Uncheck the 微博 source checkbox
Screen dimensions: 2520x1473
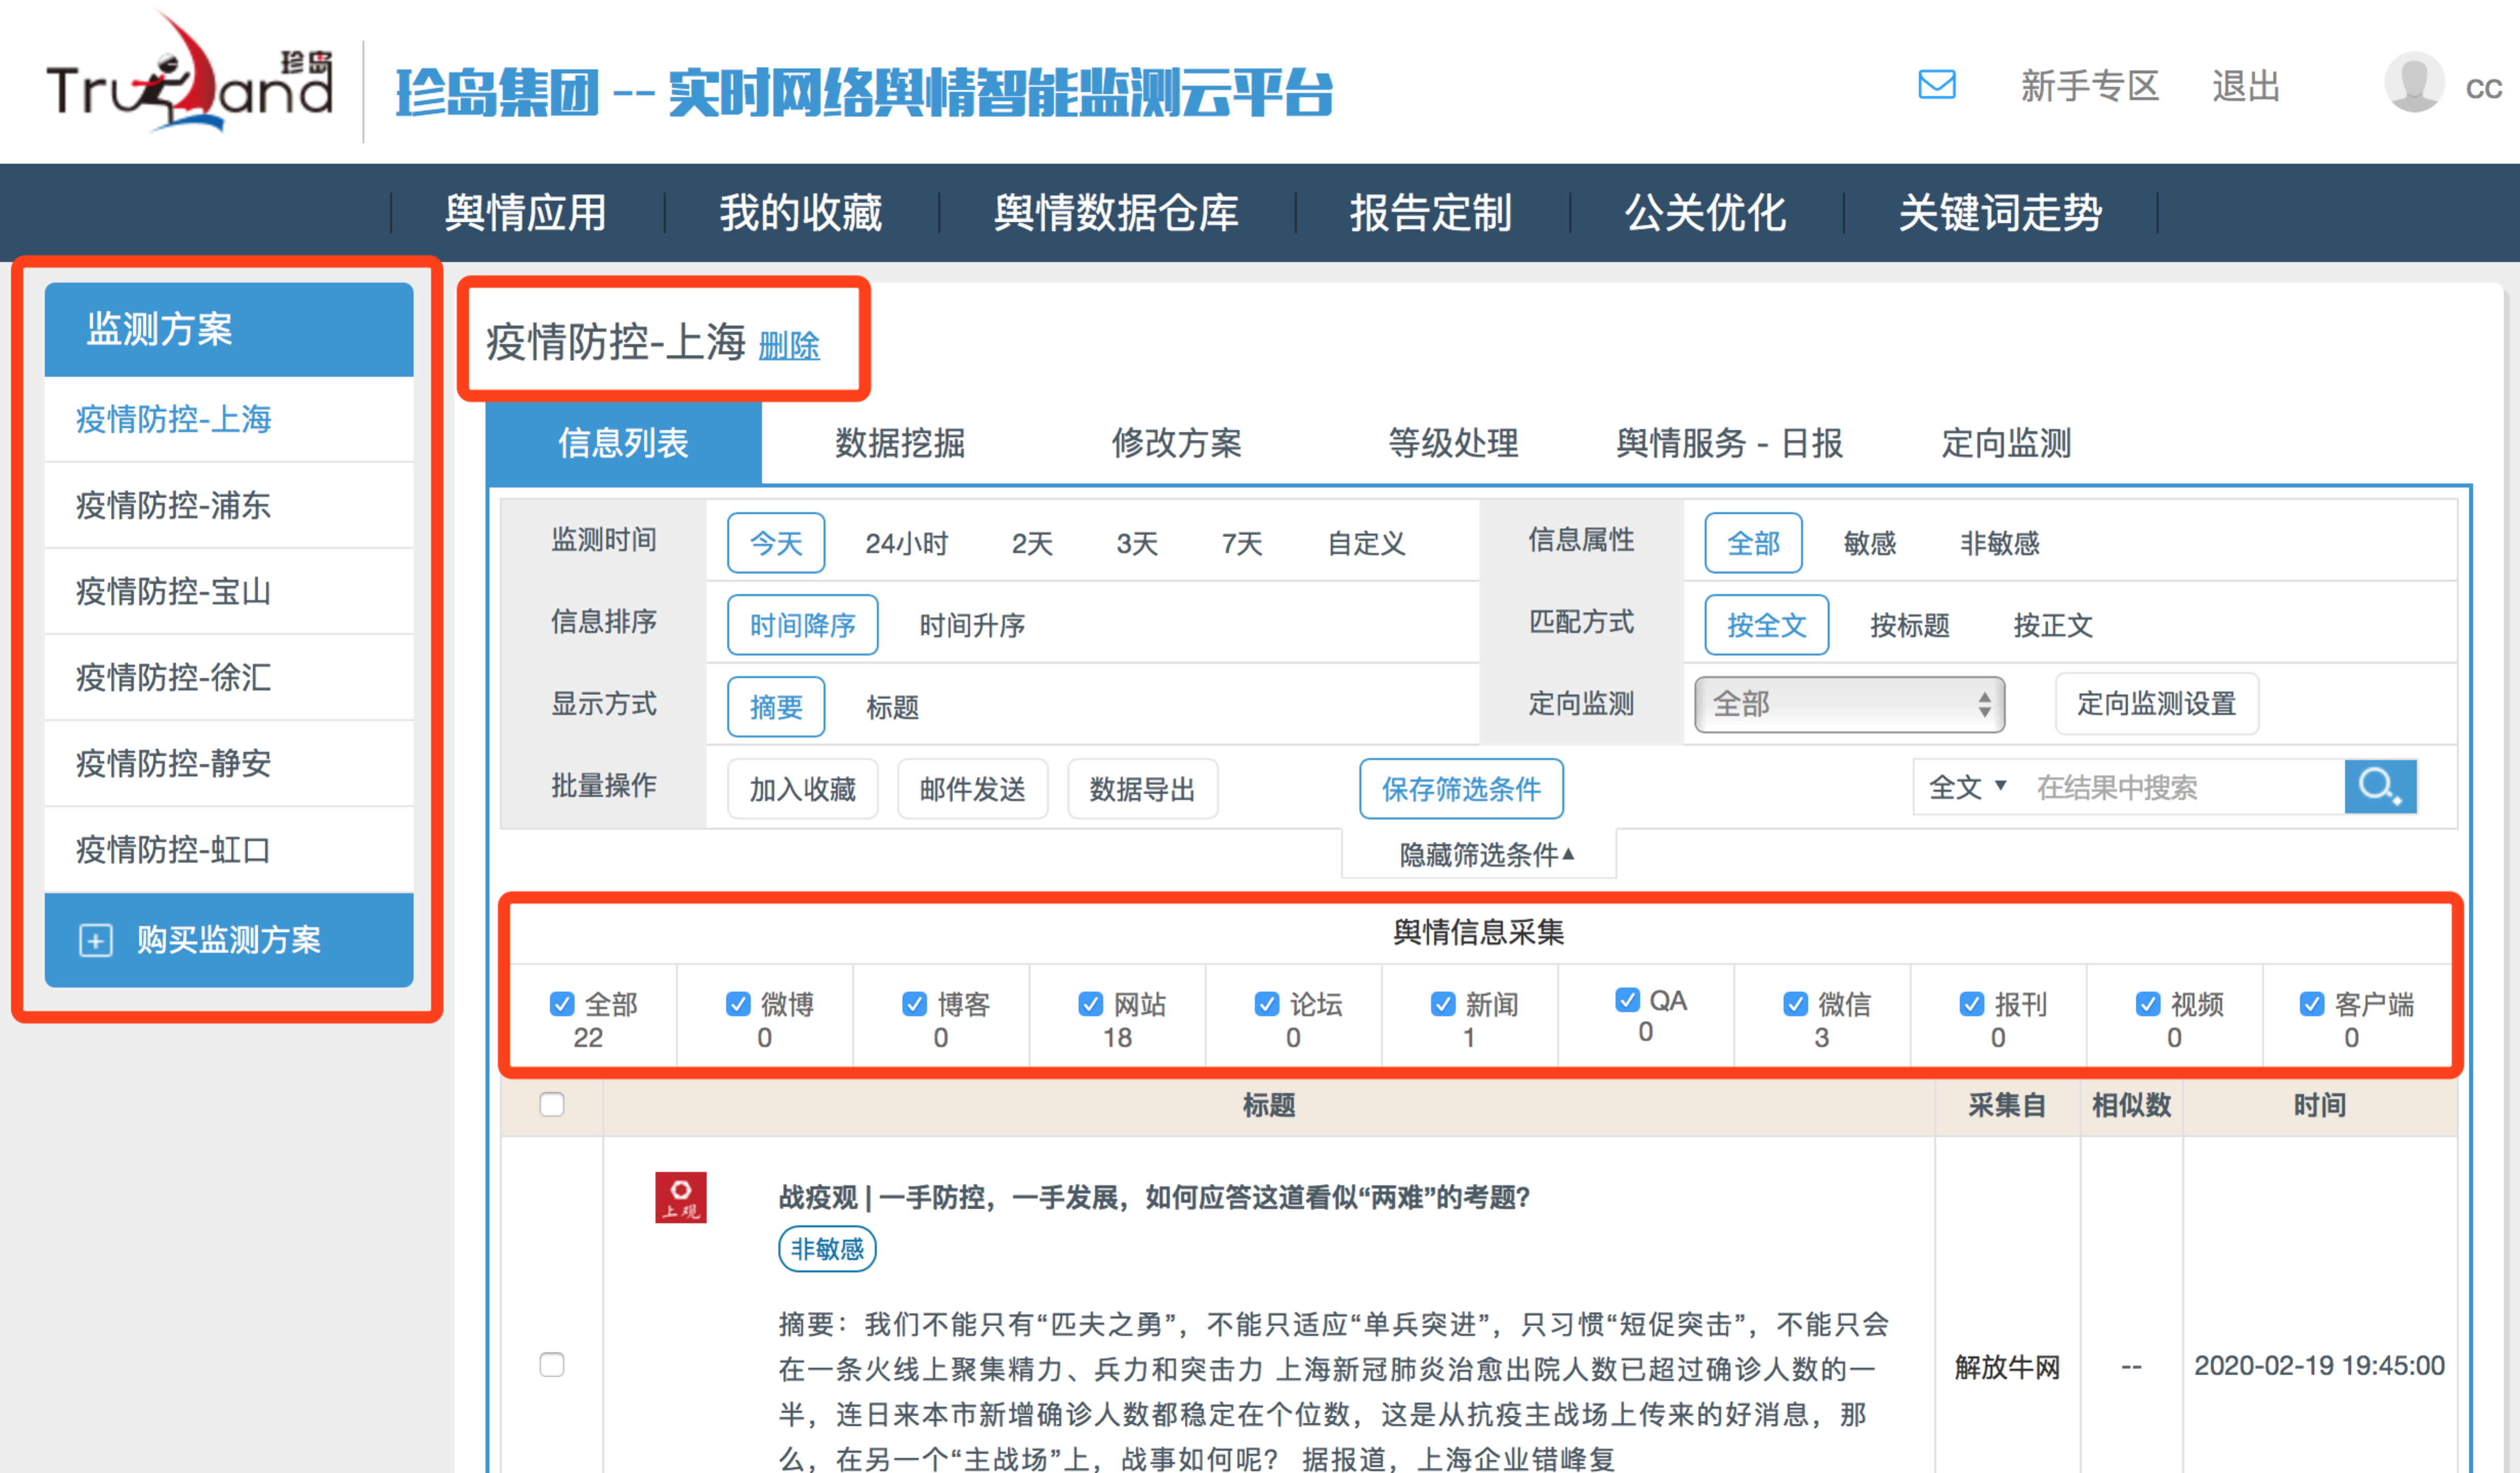point(738,1003)
